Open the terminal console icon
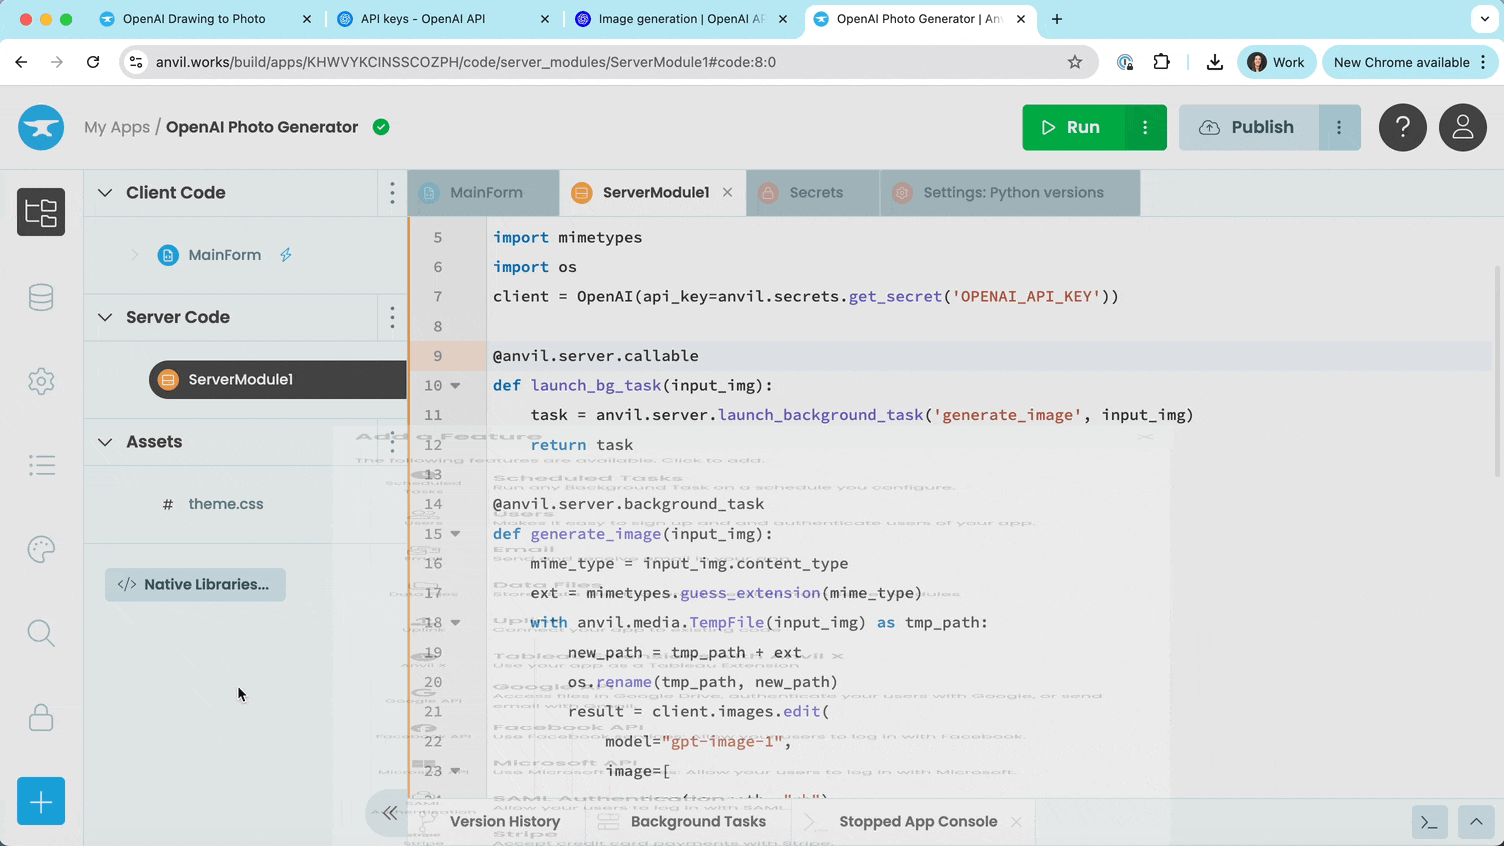The height and width of the screenshot is (846, 1504). [x=1430, y=822]
